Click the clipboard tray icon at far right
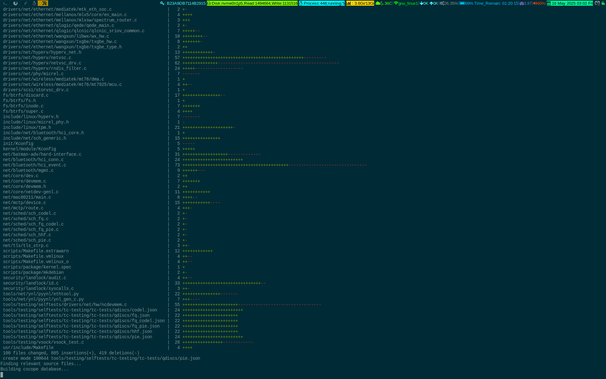The height and width of the screenshot is (379, 606). click(597, 3)
